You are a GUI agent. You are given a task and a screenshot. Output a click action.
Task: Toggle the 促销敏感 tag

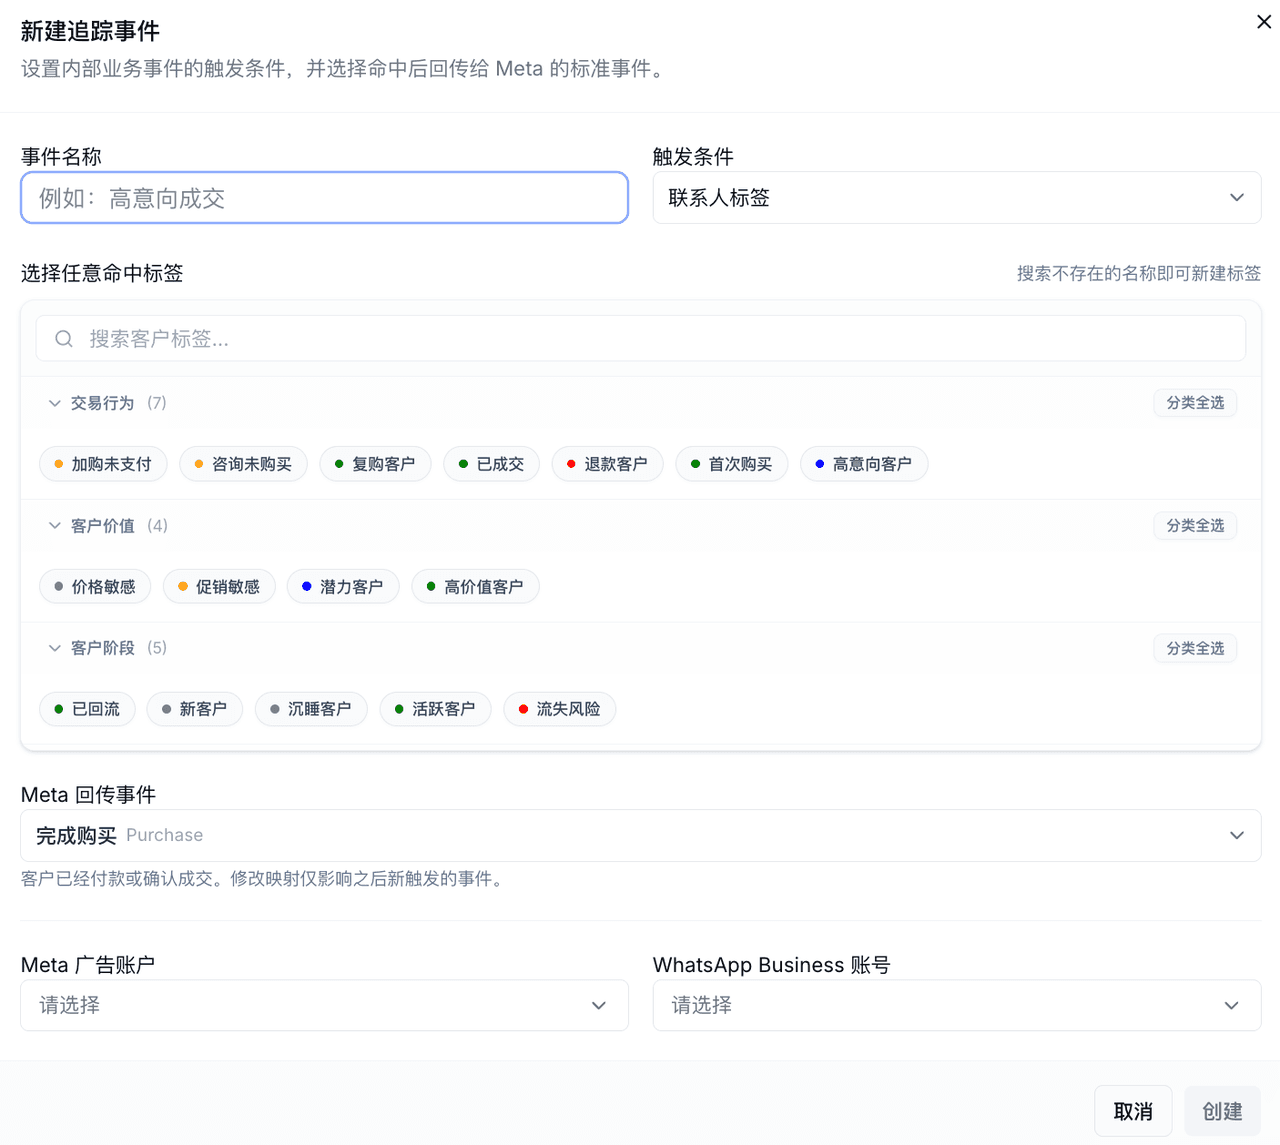(219, 587)
